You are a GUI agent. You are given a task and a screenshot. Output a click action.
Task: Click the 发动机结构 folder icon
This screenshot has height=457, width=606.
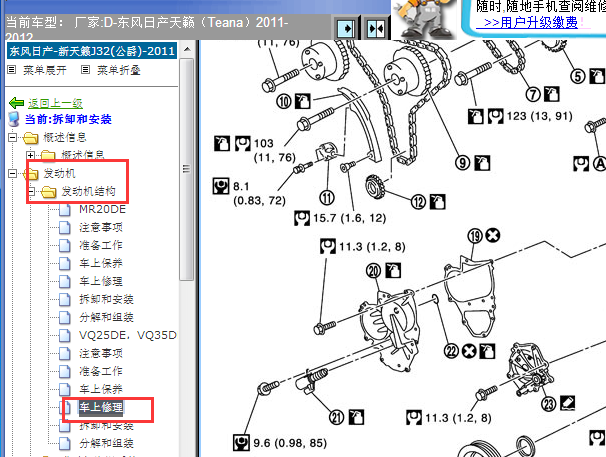(48, 191)
